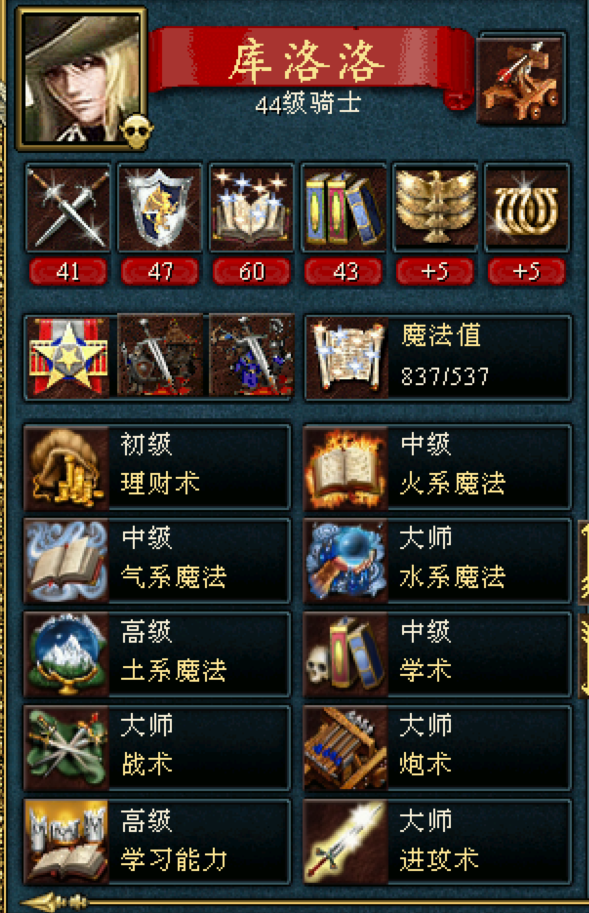The height and width of the screenshot is (913, 589).
Task: Click the 气系魔法 air magic book icon
Action: (x=67, y=561)
